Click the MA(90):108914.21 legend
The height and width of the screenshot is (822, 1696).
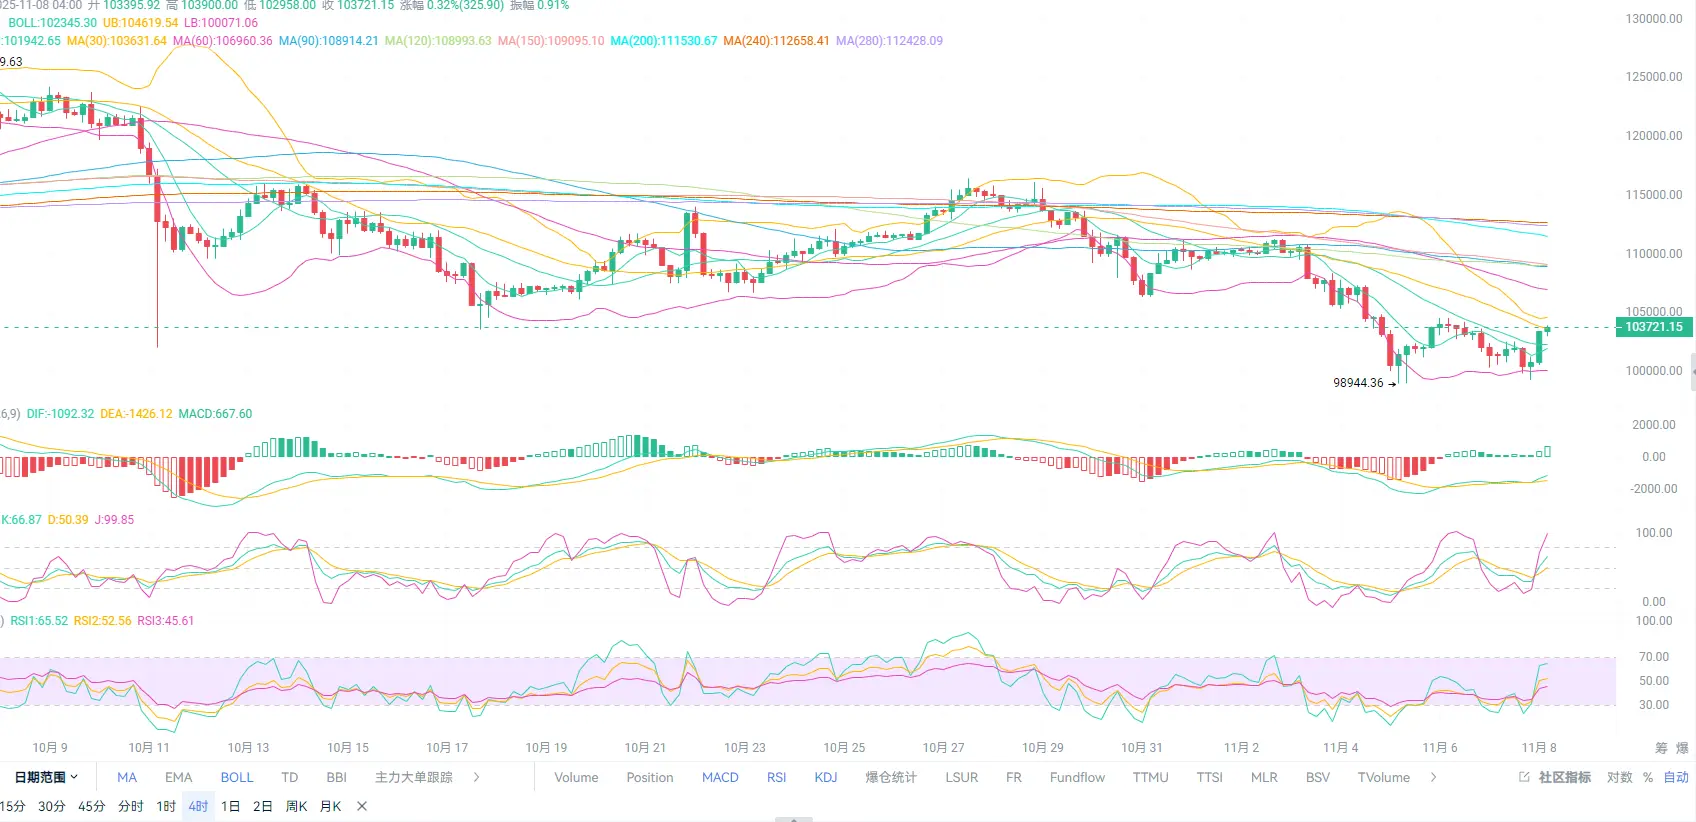329,41
